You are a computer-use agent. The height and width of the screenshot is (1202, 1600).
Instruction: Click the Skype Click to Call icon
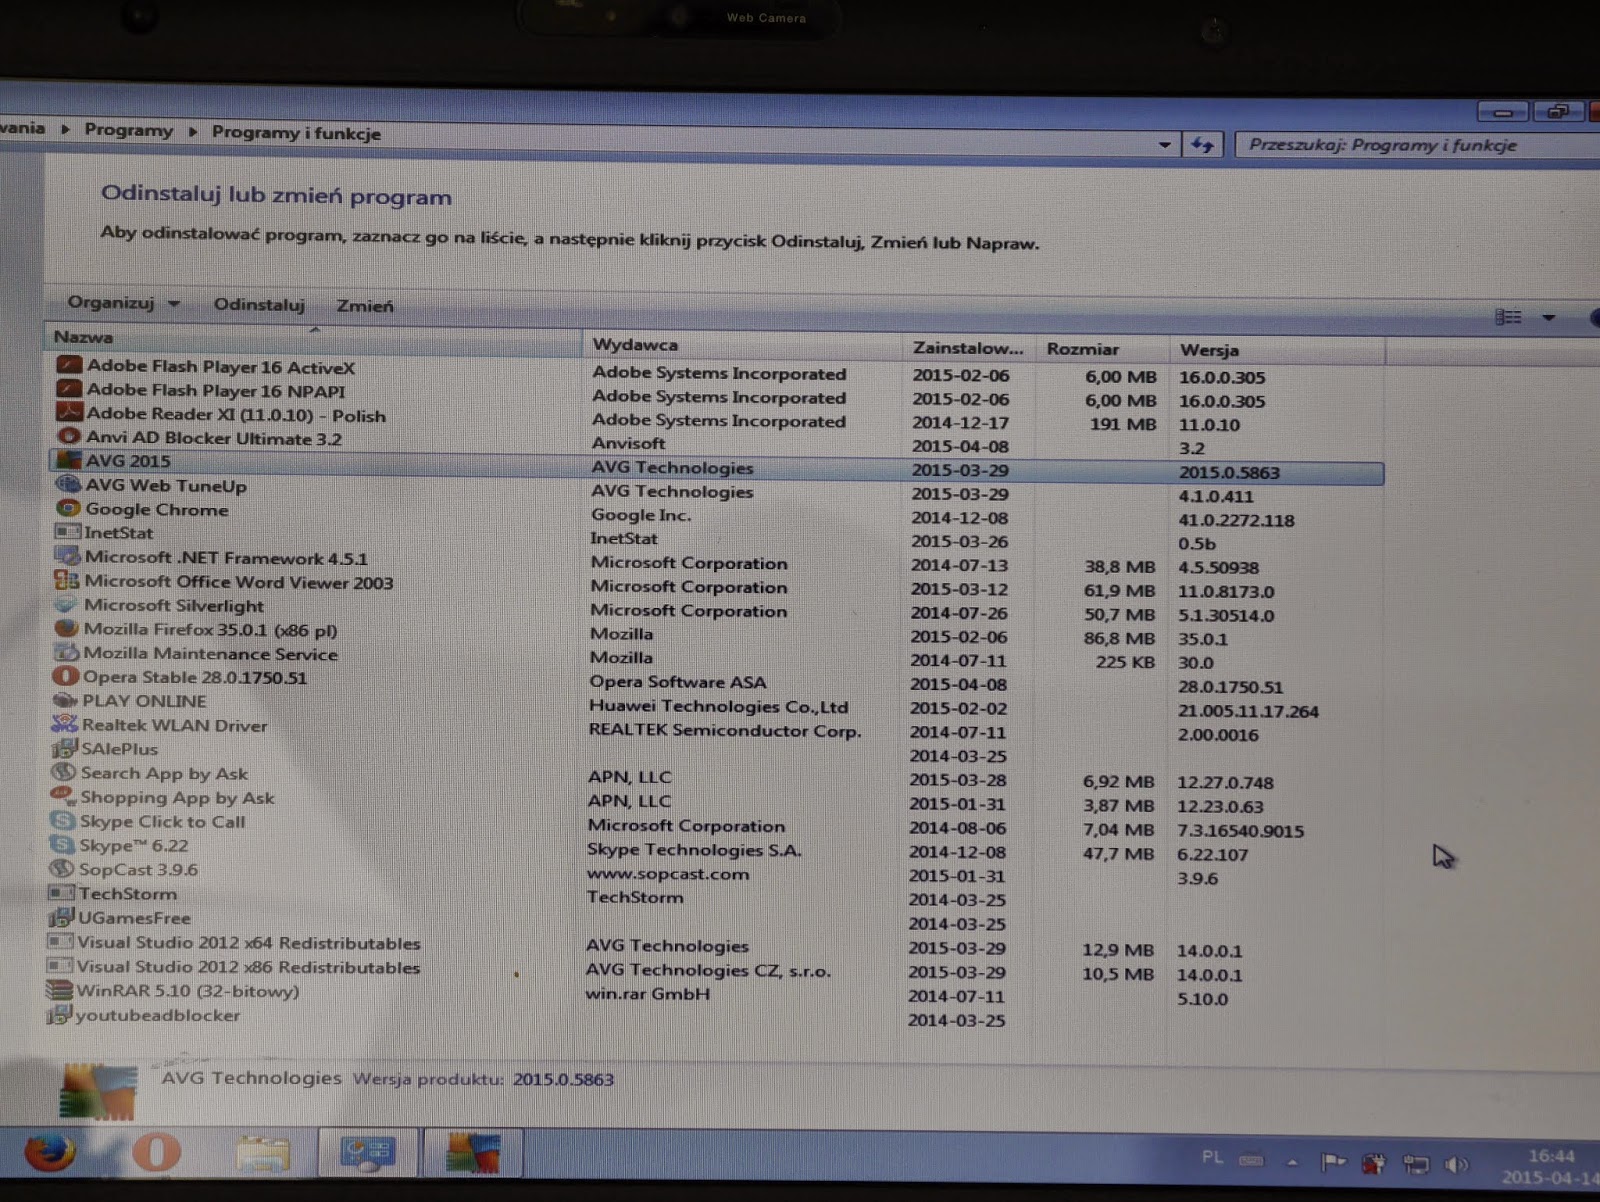[x=62, y=820]
